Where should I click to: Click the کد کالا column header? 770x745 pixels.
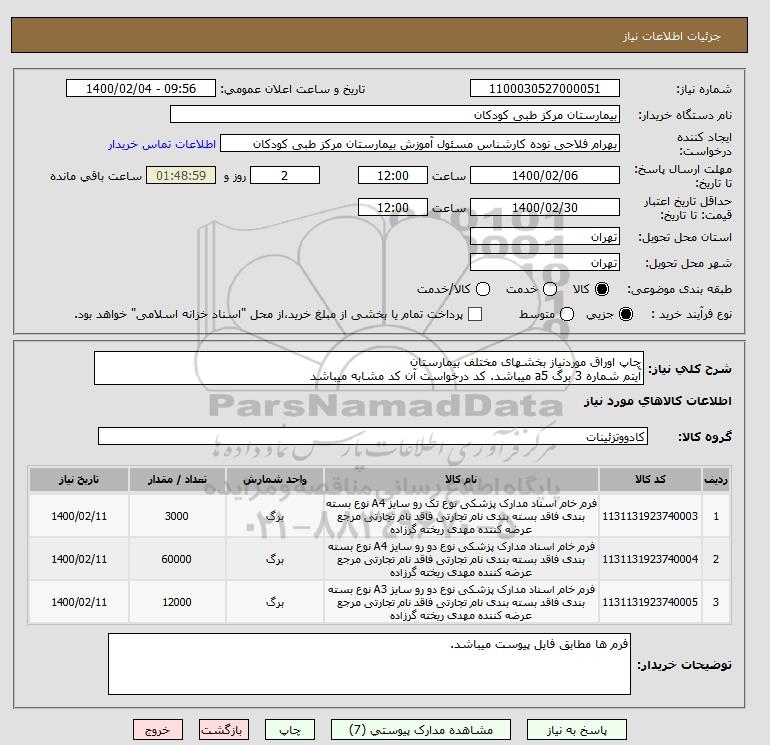tap(650, 480)
